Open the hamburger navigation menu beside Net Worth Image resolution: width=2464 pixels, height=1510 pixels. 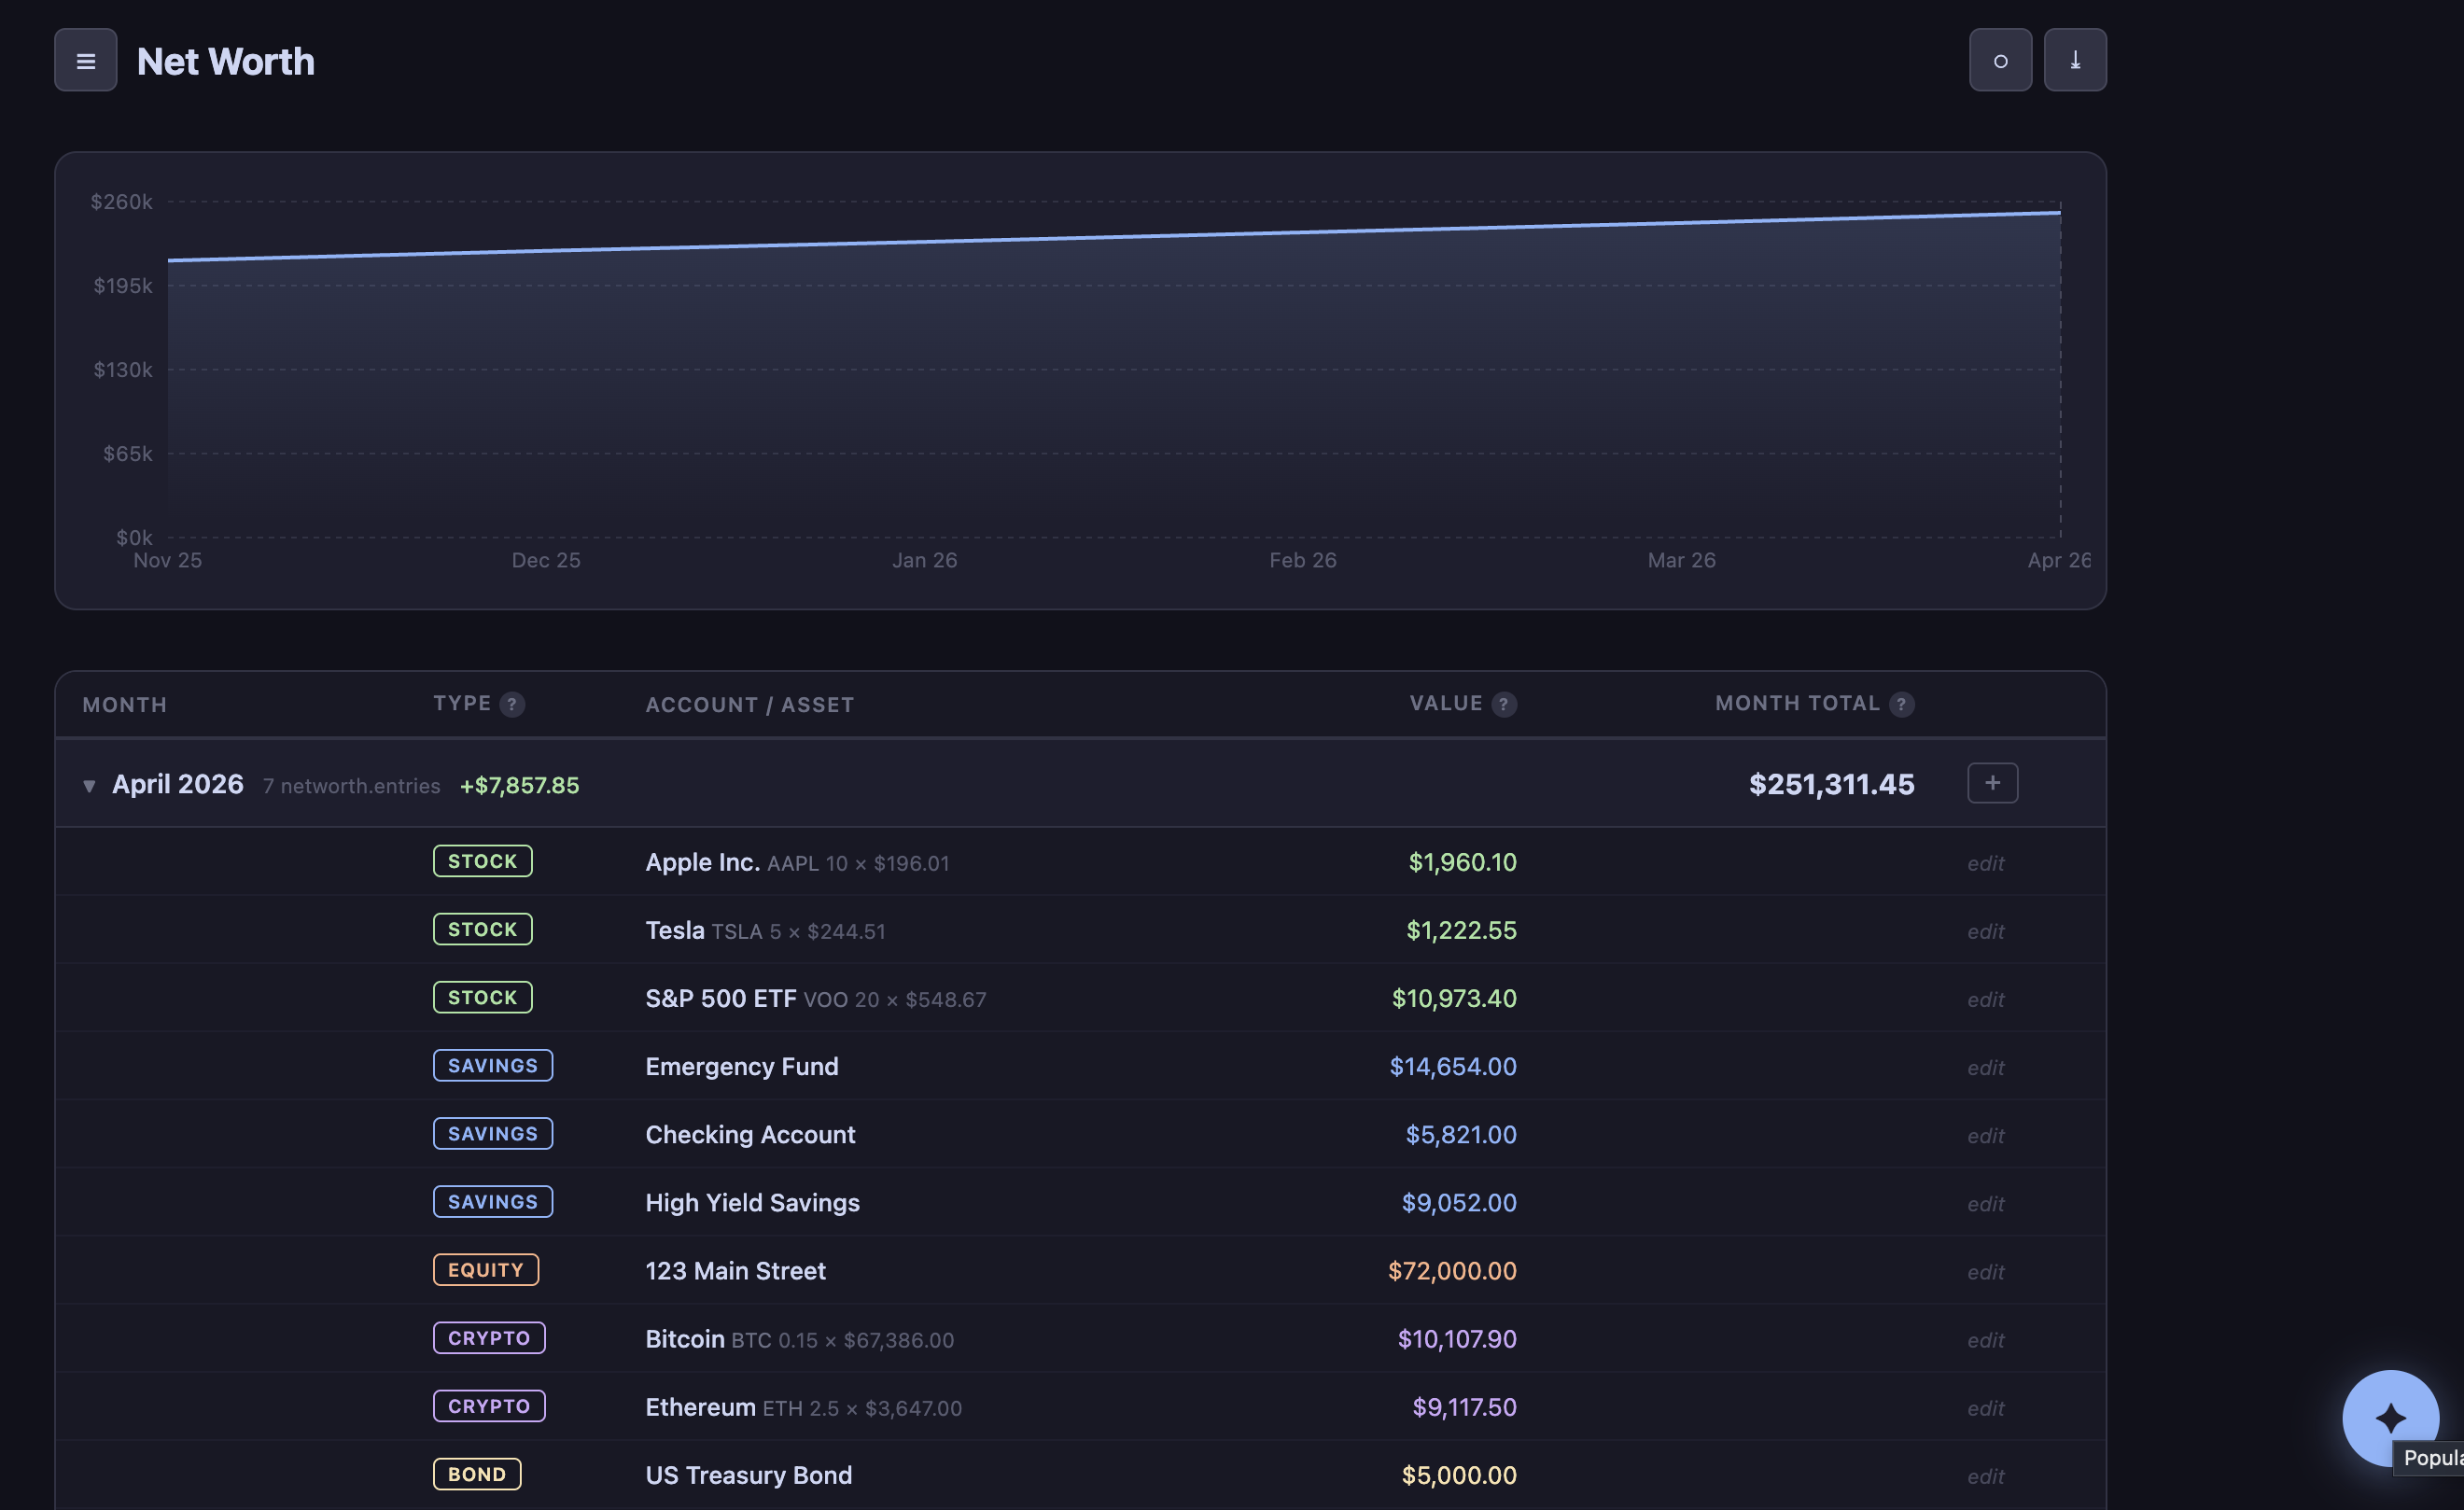tap(85, 60)
